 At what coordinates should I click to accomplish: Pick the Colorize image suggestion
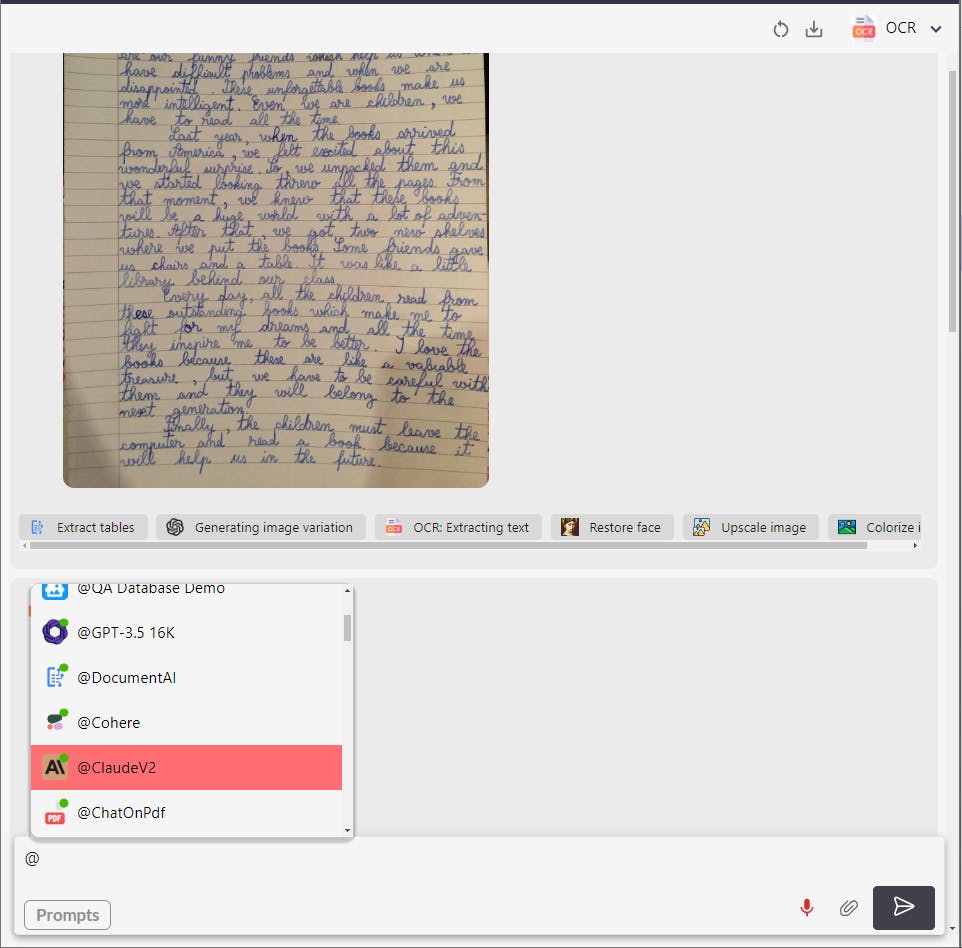[x=875, y=527]
